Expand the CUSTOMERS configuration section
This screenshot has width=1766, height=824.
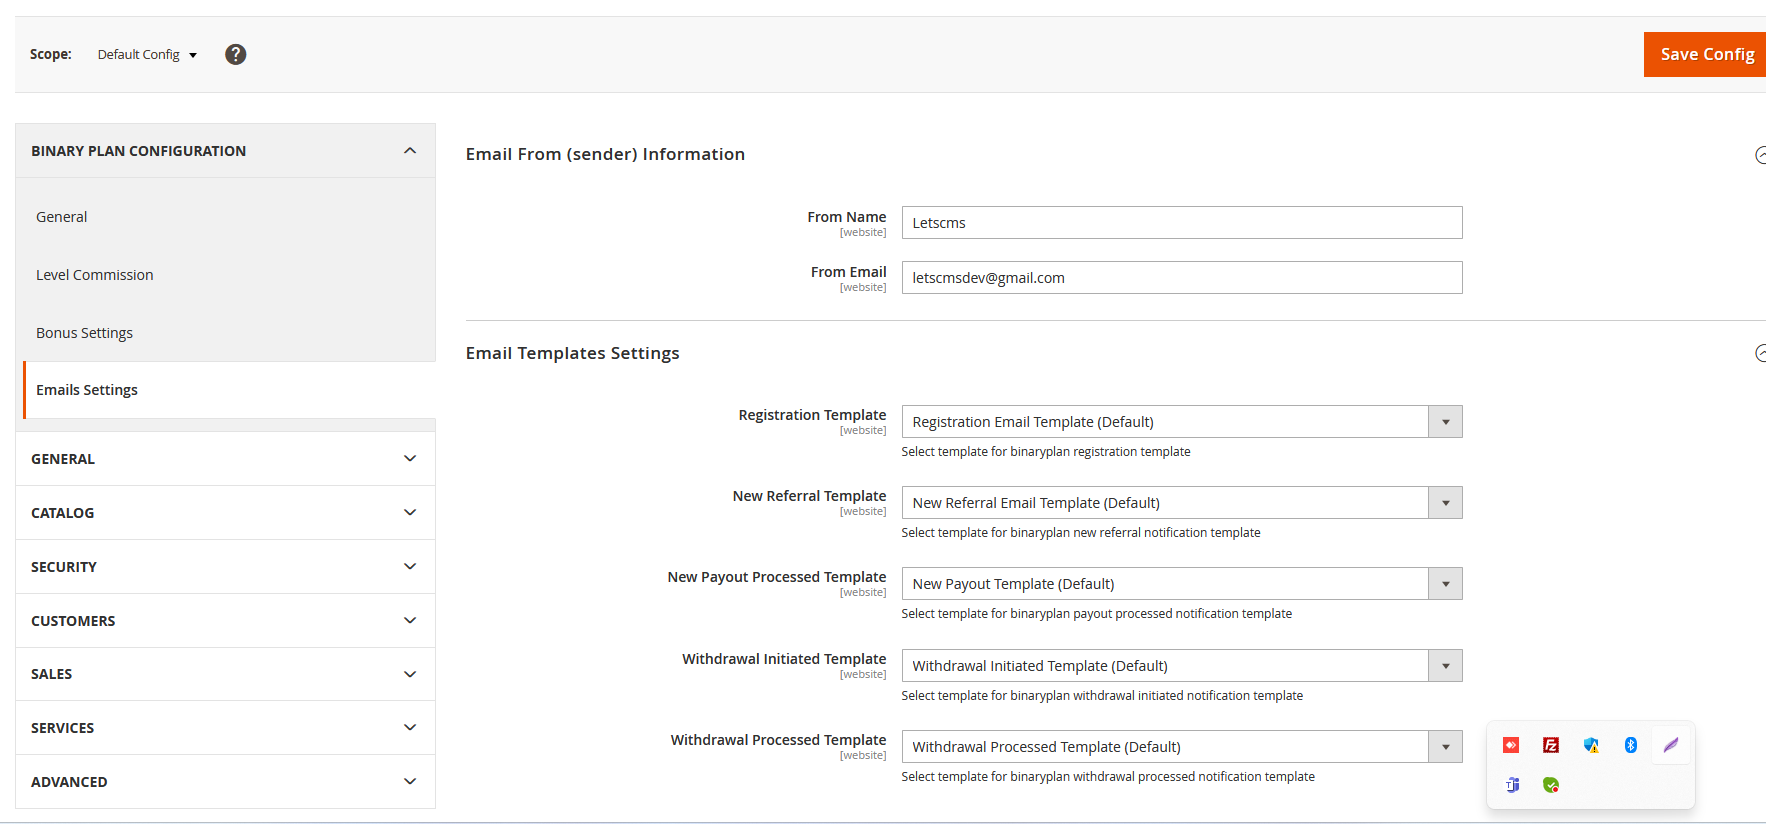click(225, 621)
